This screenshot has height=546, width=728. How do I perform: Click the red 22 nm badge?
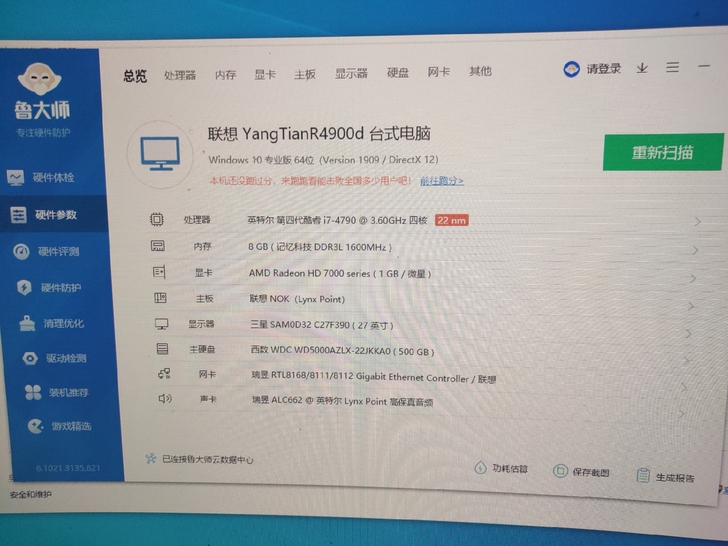(x=451, y=220)
